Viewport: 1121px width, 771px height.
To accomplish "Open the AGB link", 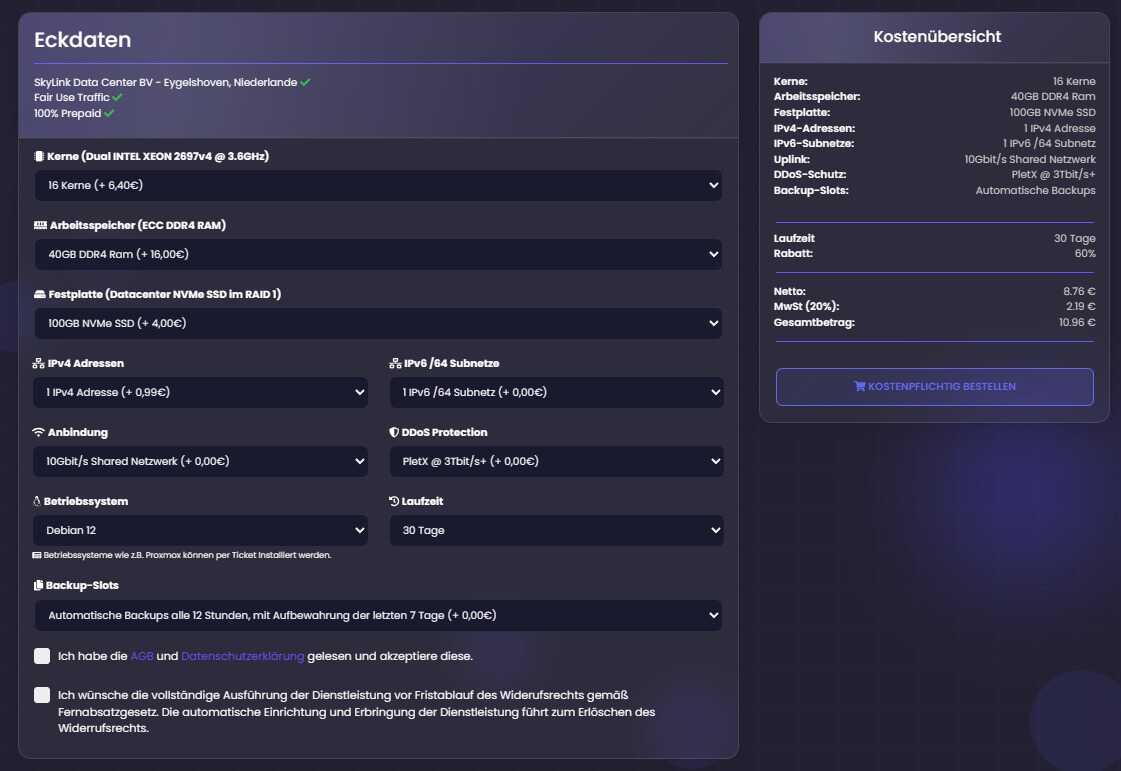I will point(142,657).
